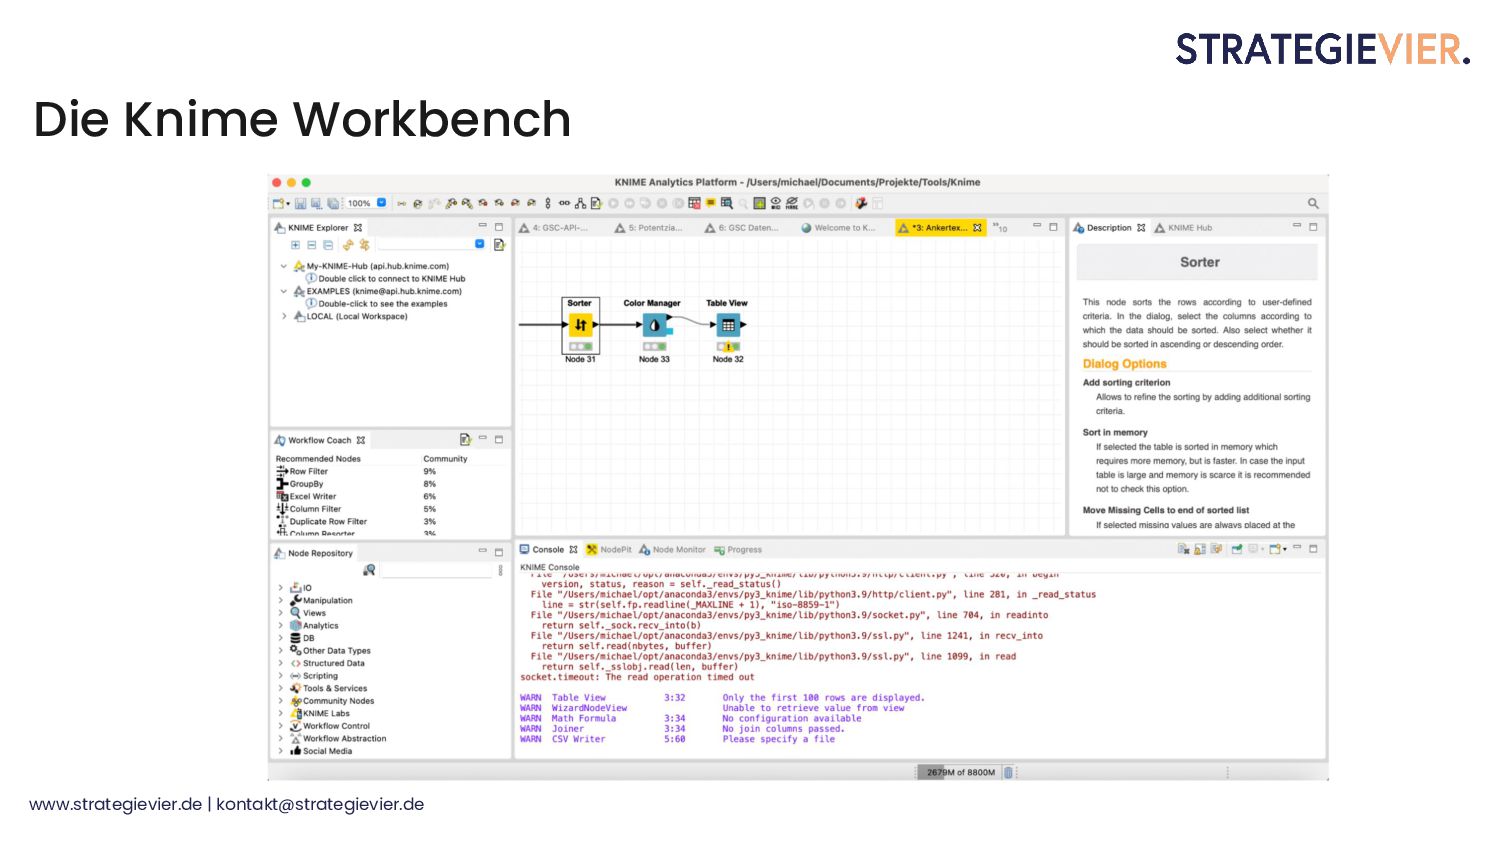Click the first Collapse icon in KNIME Explorer toolbar
The image size is (1500, 844).
[x=311, y=245]
